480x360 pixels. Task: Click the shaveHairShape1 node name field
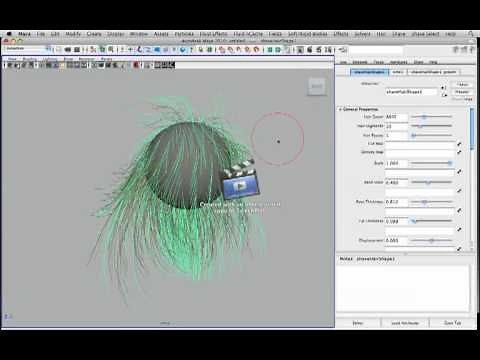click(411, 92)
